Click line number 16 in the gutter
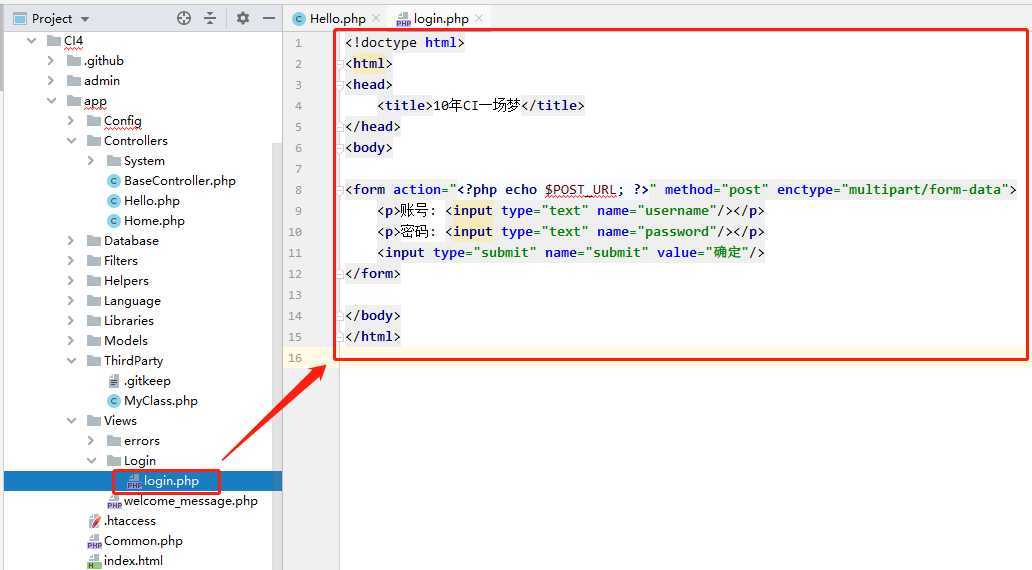Viewport: 1032px width, 570px height. (x=295, y=357)
